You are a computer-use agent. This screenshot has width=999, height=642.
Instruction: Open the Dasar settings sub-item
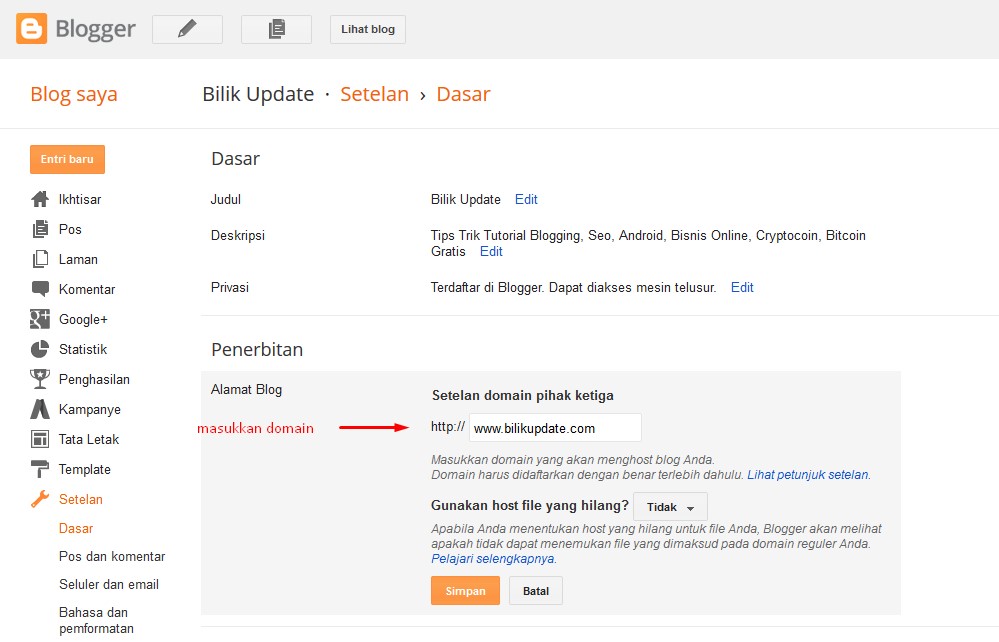click(76, 528)
